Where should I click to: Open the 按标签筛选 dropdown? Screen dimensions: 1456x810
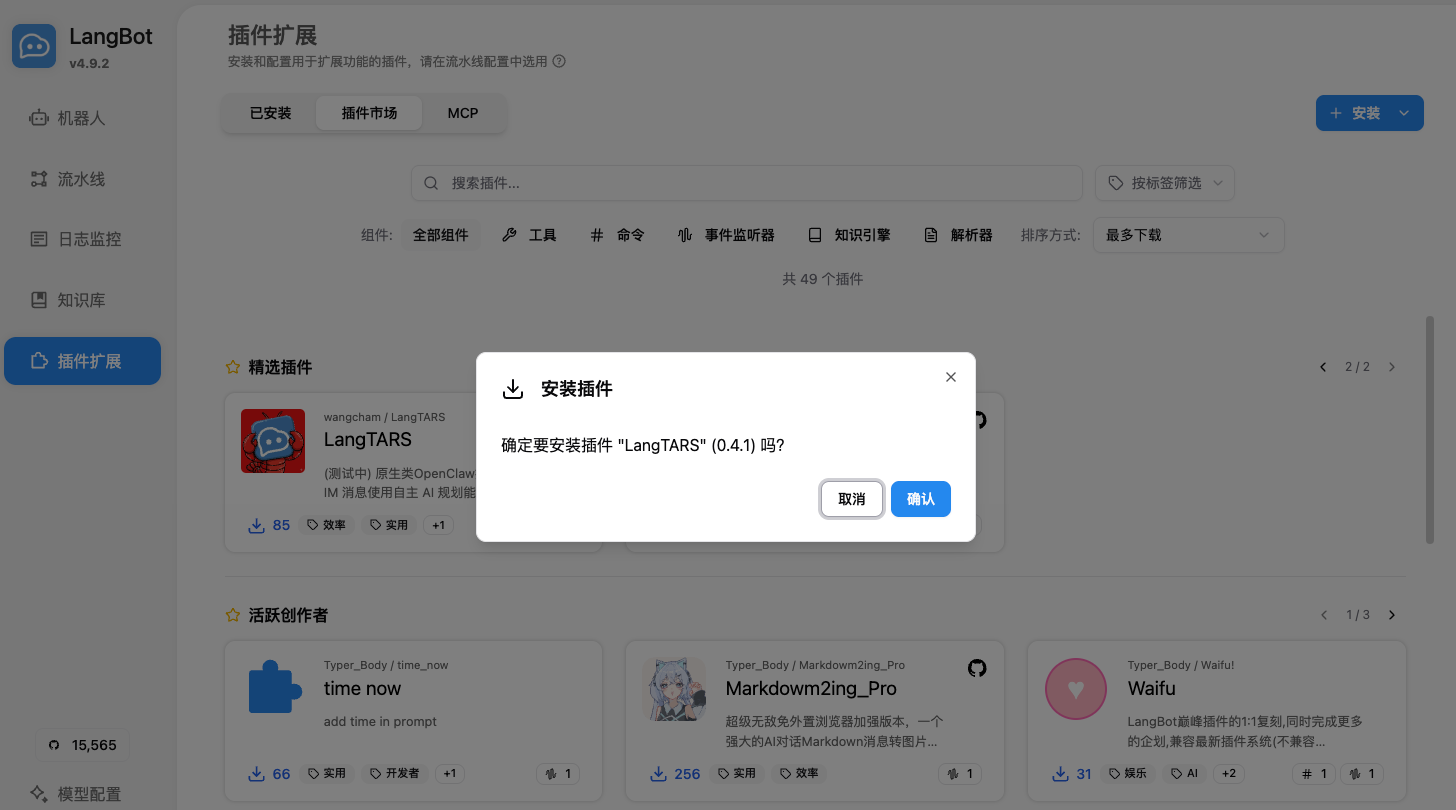1164,183
